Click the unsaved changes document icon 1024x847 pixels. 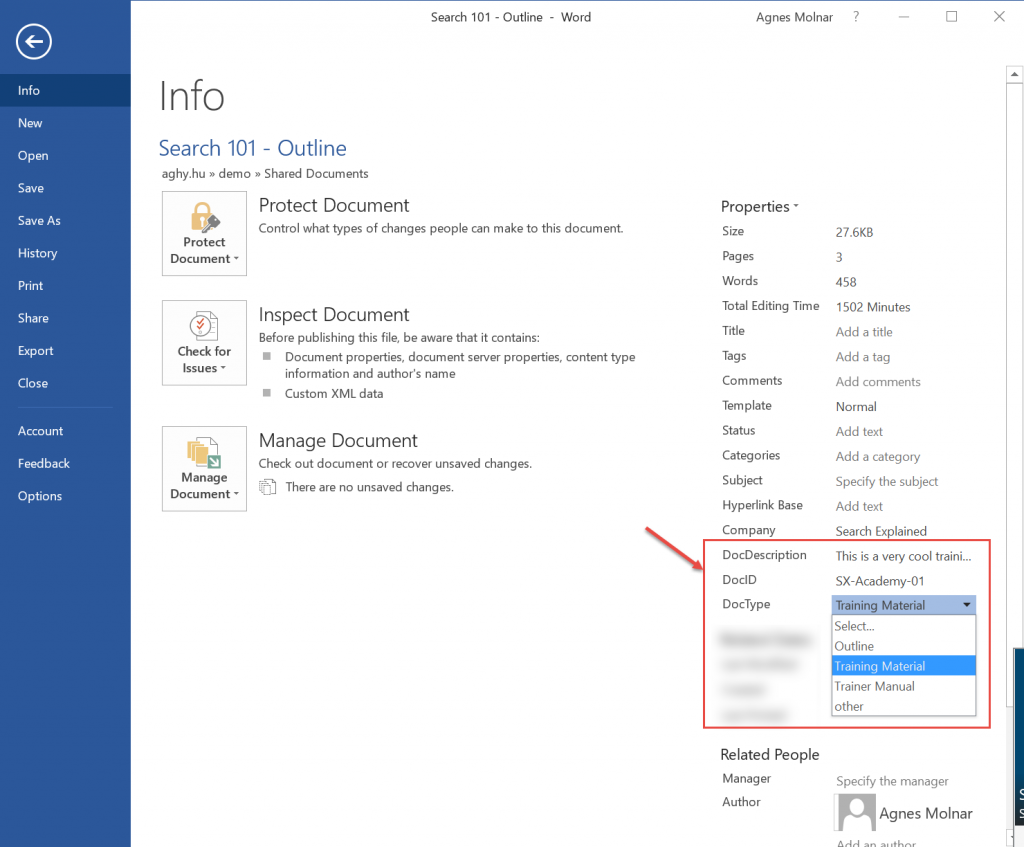pos(267,487)
